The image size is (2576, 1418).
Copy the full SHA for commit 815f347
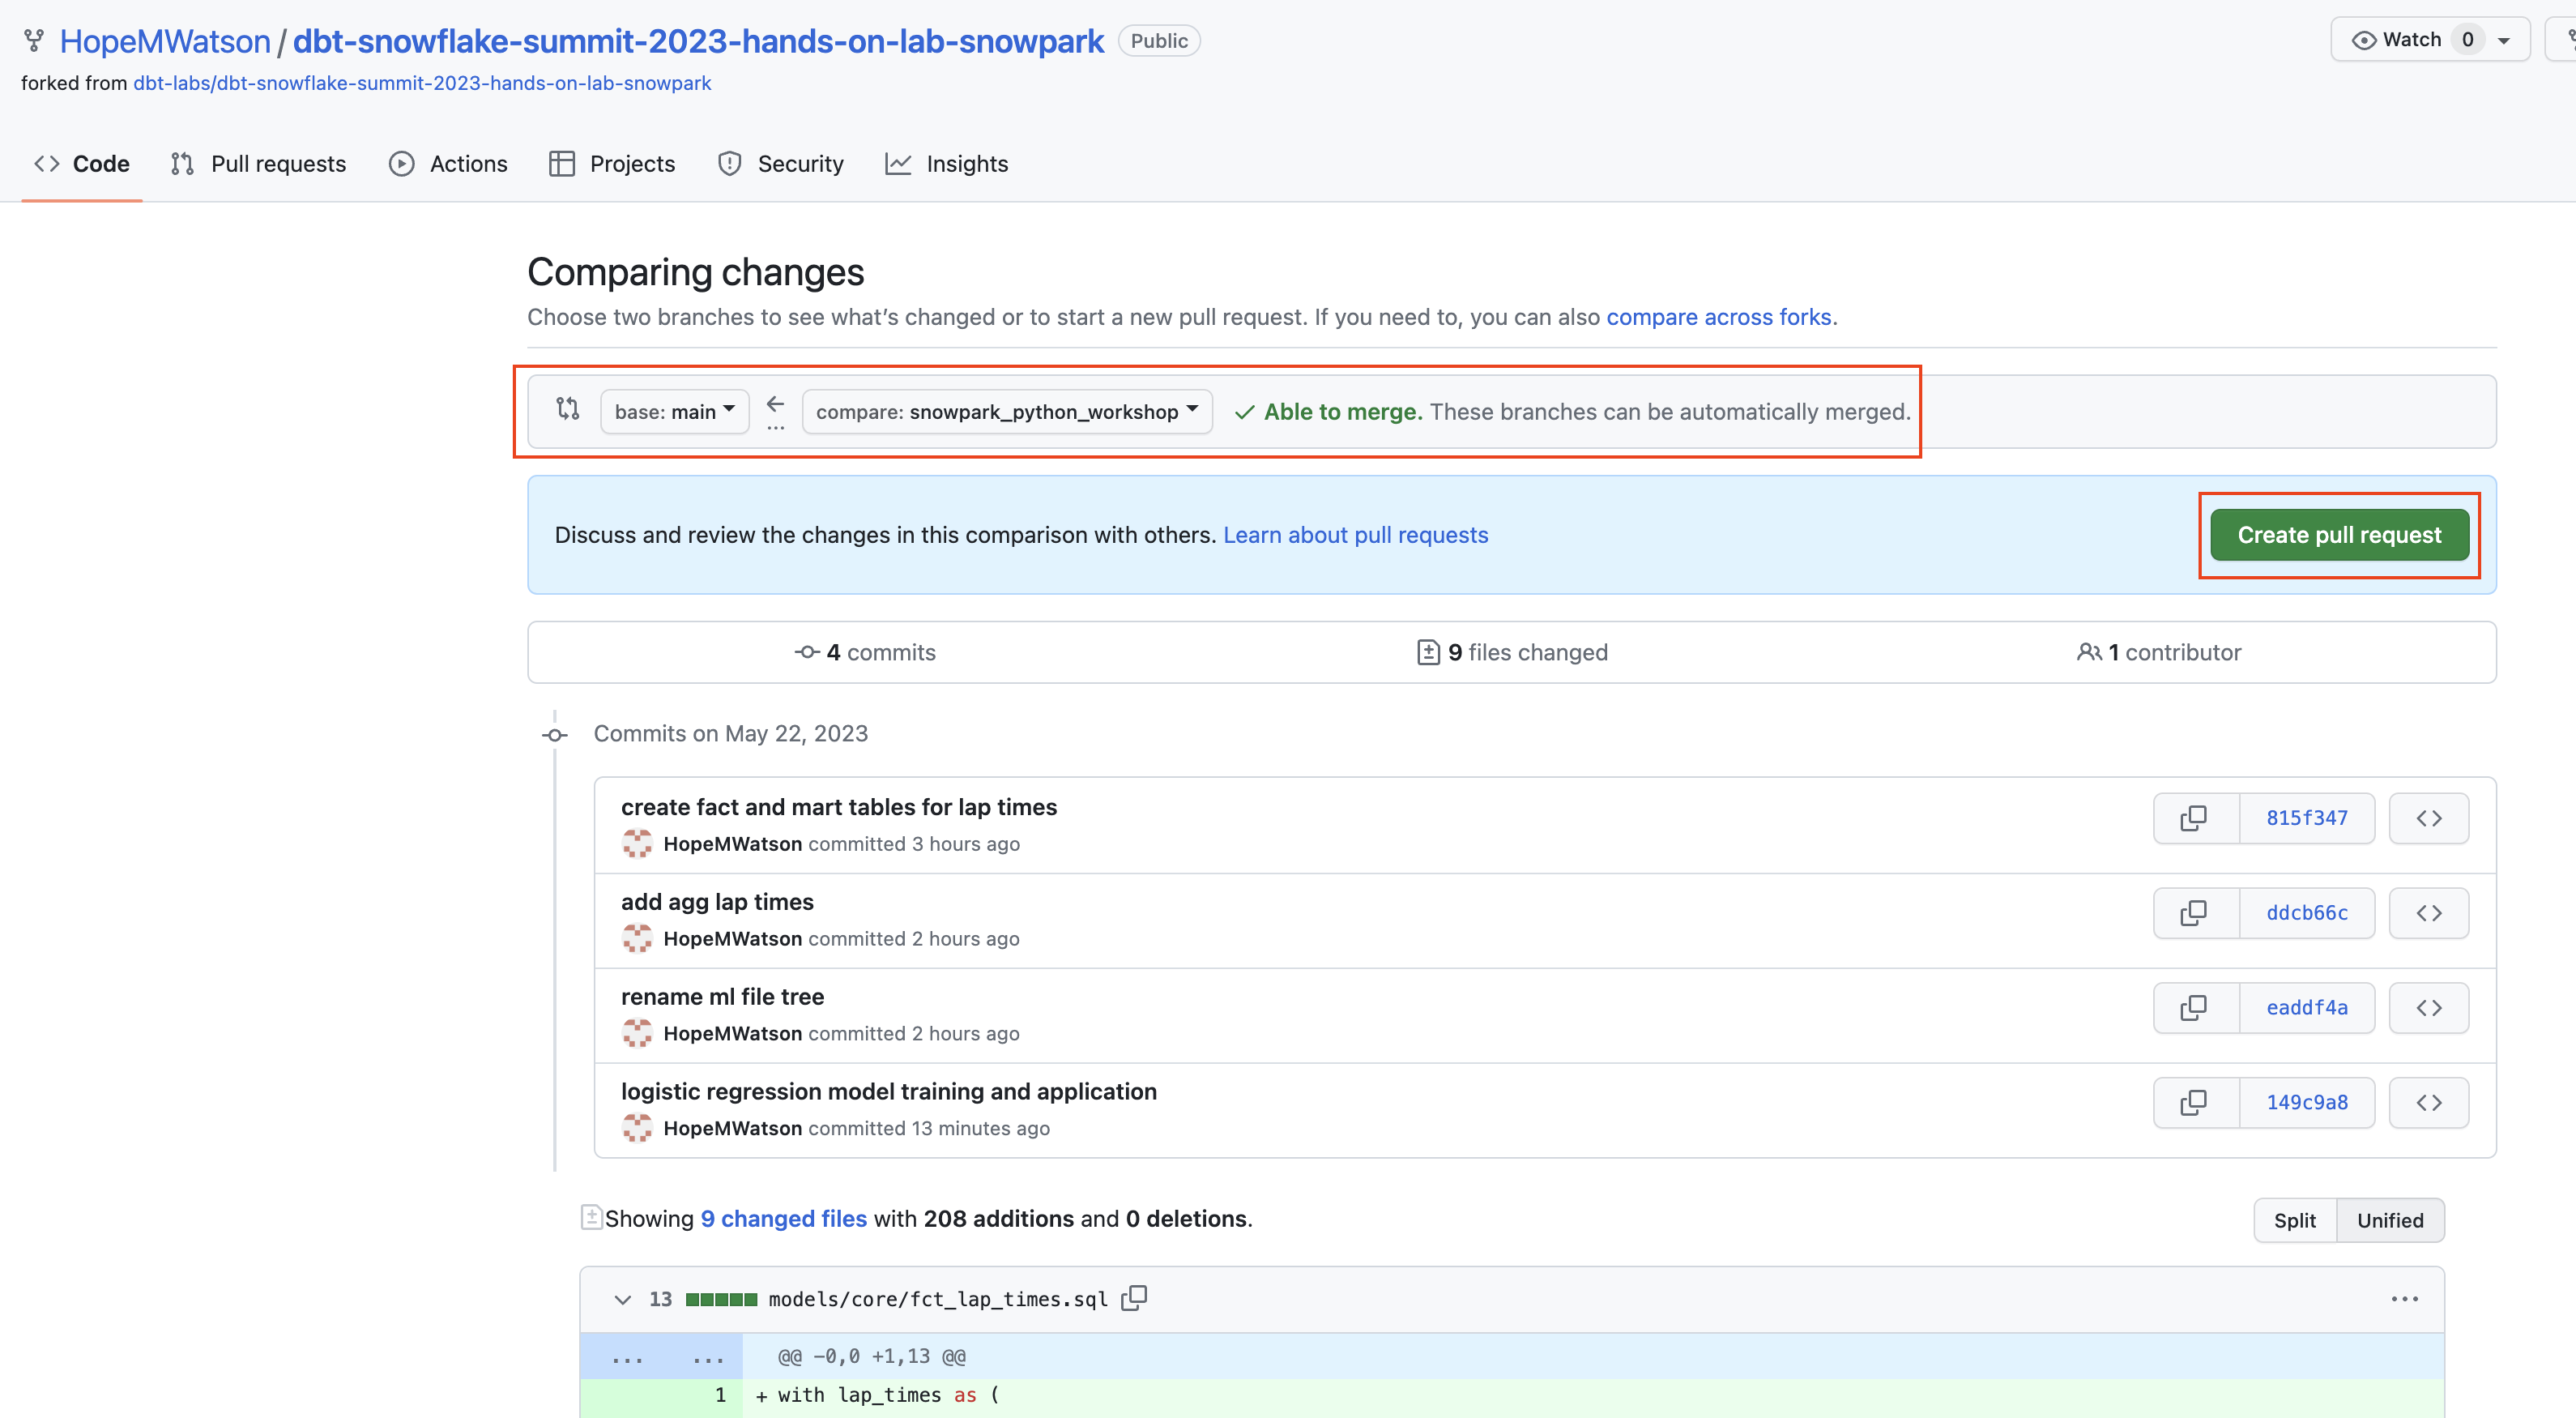click(2194, 818)
